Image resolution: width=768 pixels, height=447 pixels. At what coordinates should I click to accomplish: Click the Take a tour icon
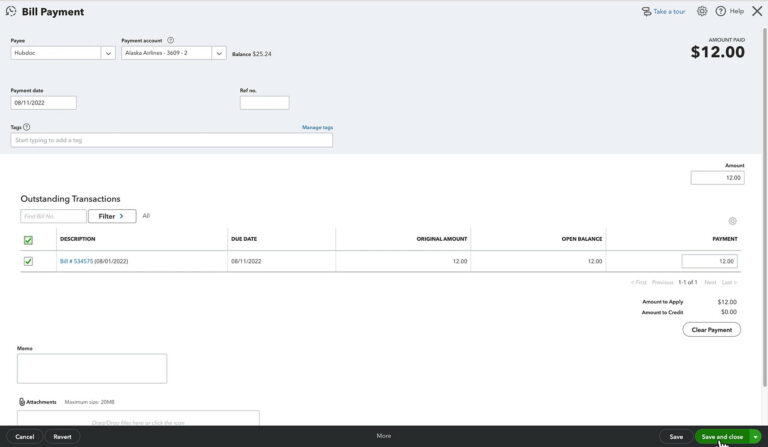click(647, 11)
